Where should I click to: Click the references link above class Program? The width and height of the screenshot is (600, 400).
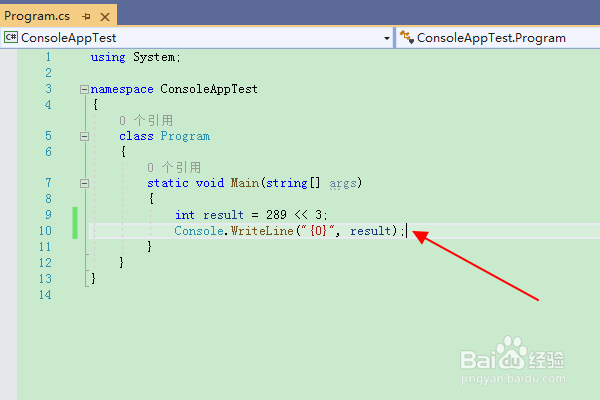pos(146,121)
